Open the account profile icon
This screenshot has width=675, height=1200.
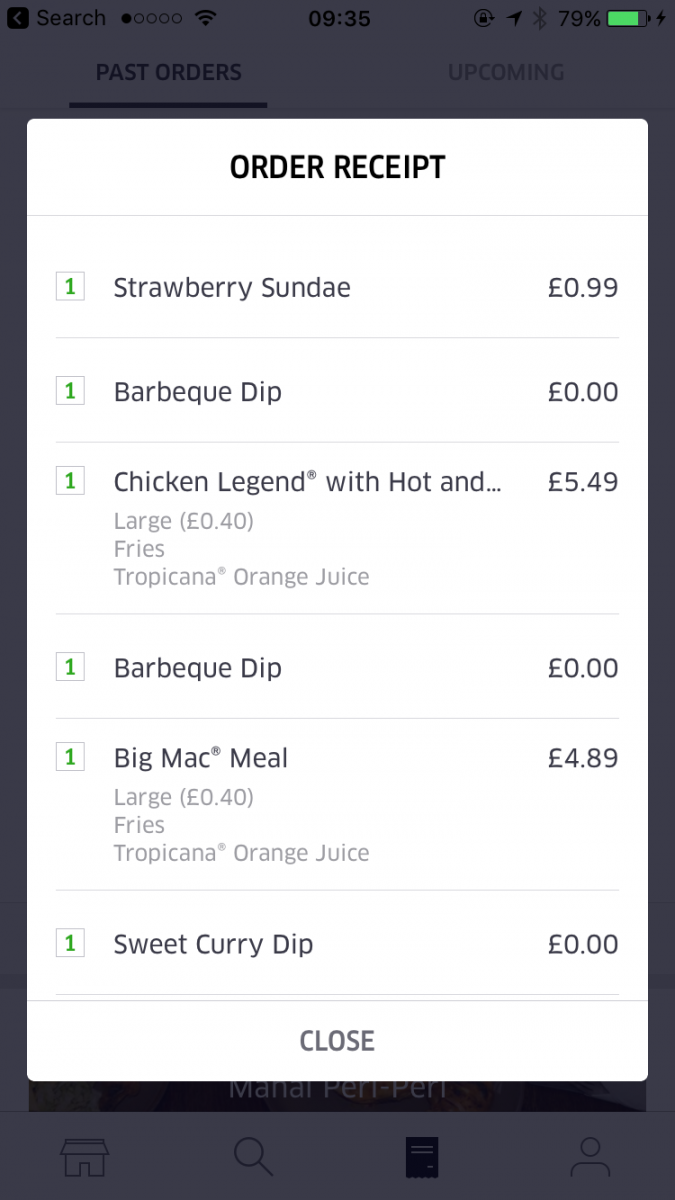tap(590, 1157)
